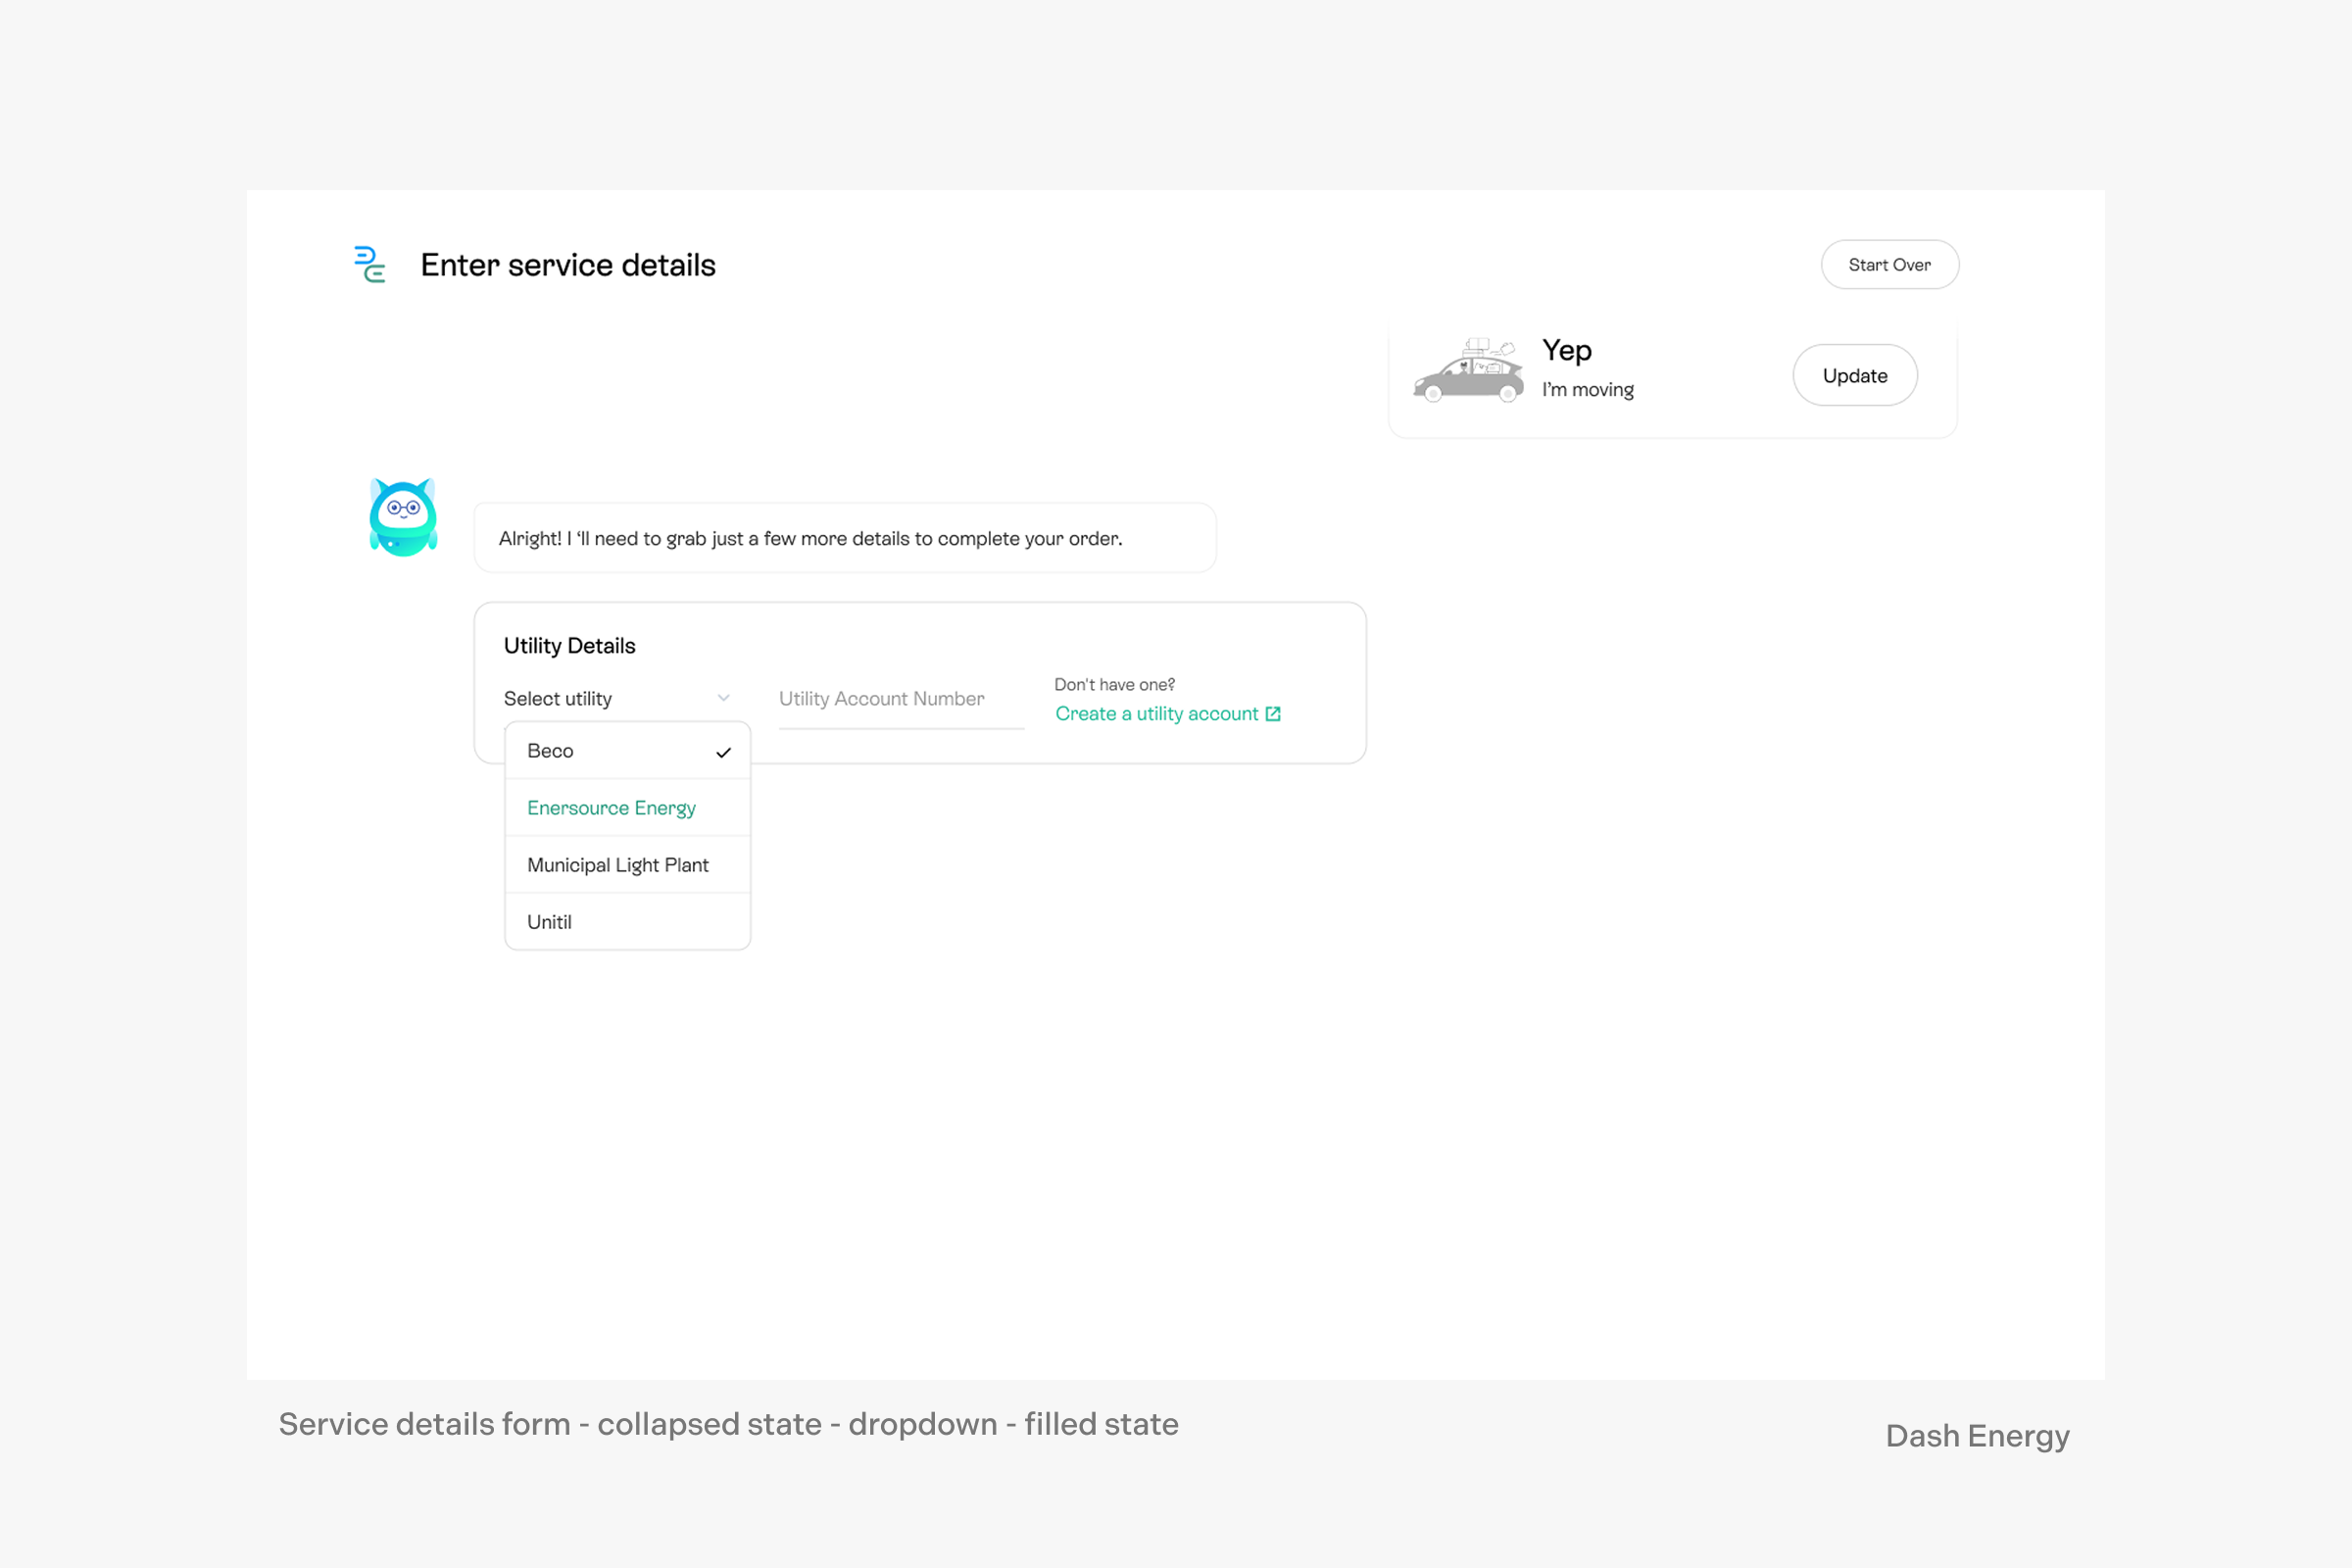Click the Update button
Screen dimensions: 2352x1568
pos(1854,376)
